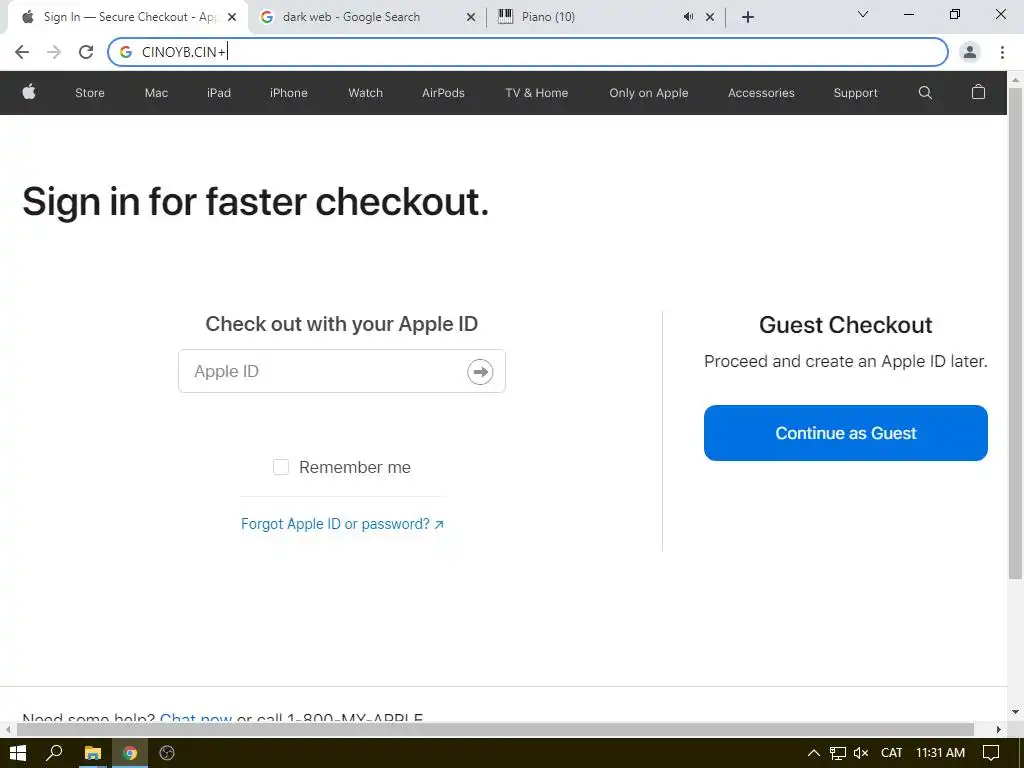Image resolution: width=1024 pixels, height=768 pixels.
Task: Submit Apple ID with the arrow button
Action: [x=480, y=372]
